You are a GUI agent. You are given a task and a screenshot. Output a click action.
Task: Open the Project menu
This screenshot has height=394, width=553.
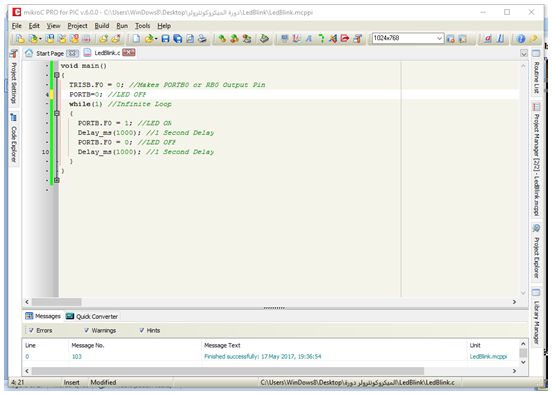77,26
